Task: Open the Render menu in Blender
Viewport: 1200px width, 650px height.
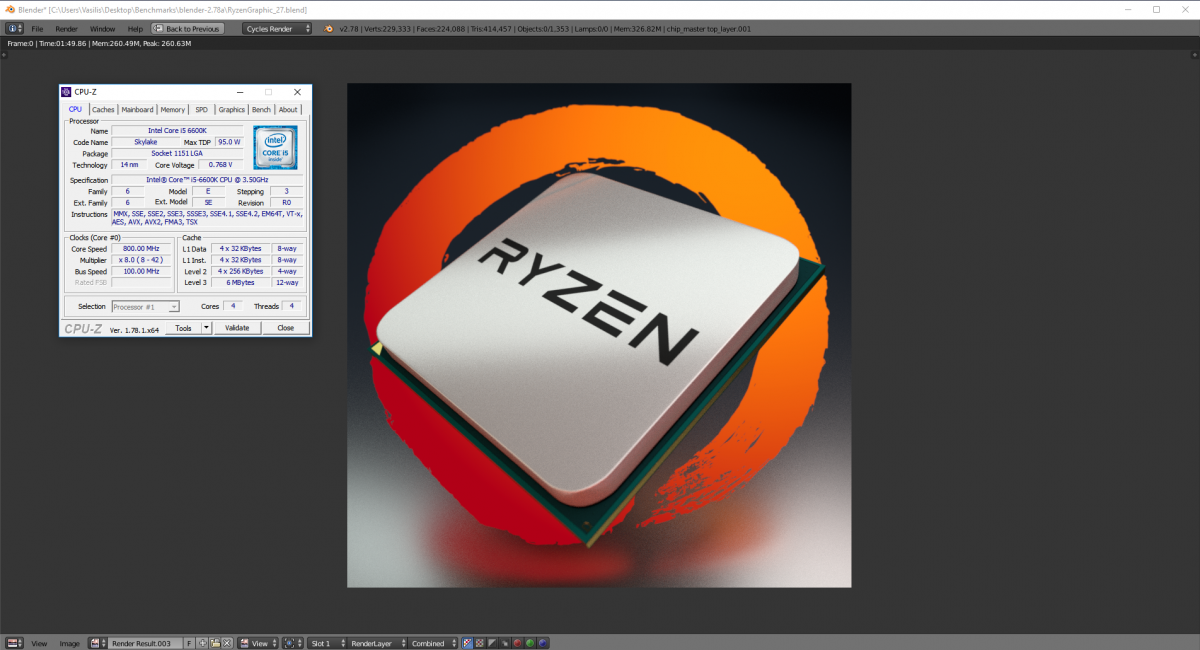Action: (66, 29)
